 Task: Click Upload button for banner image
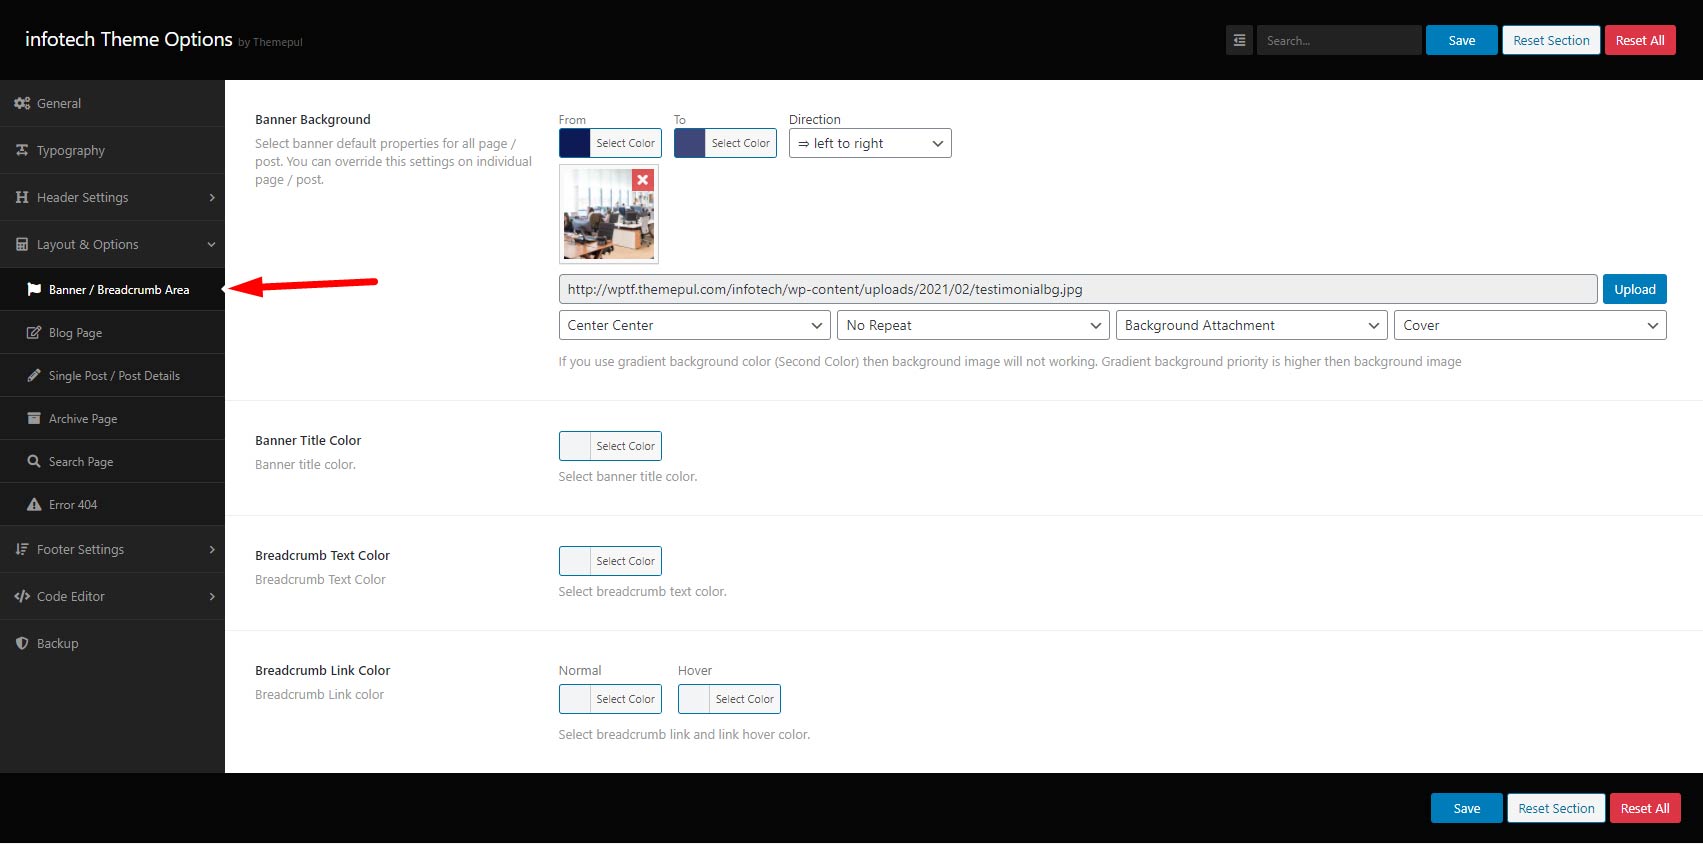tap(1634, 289)
